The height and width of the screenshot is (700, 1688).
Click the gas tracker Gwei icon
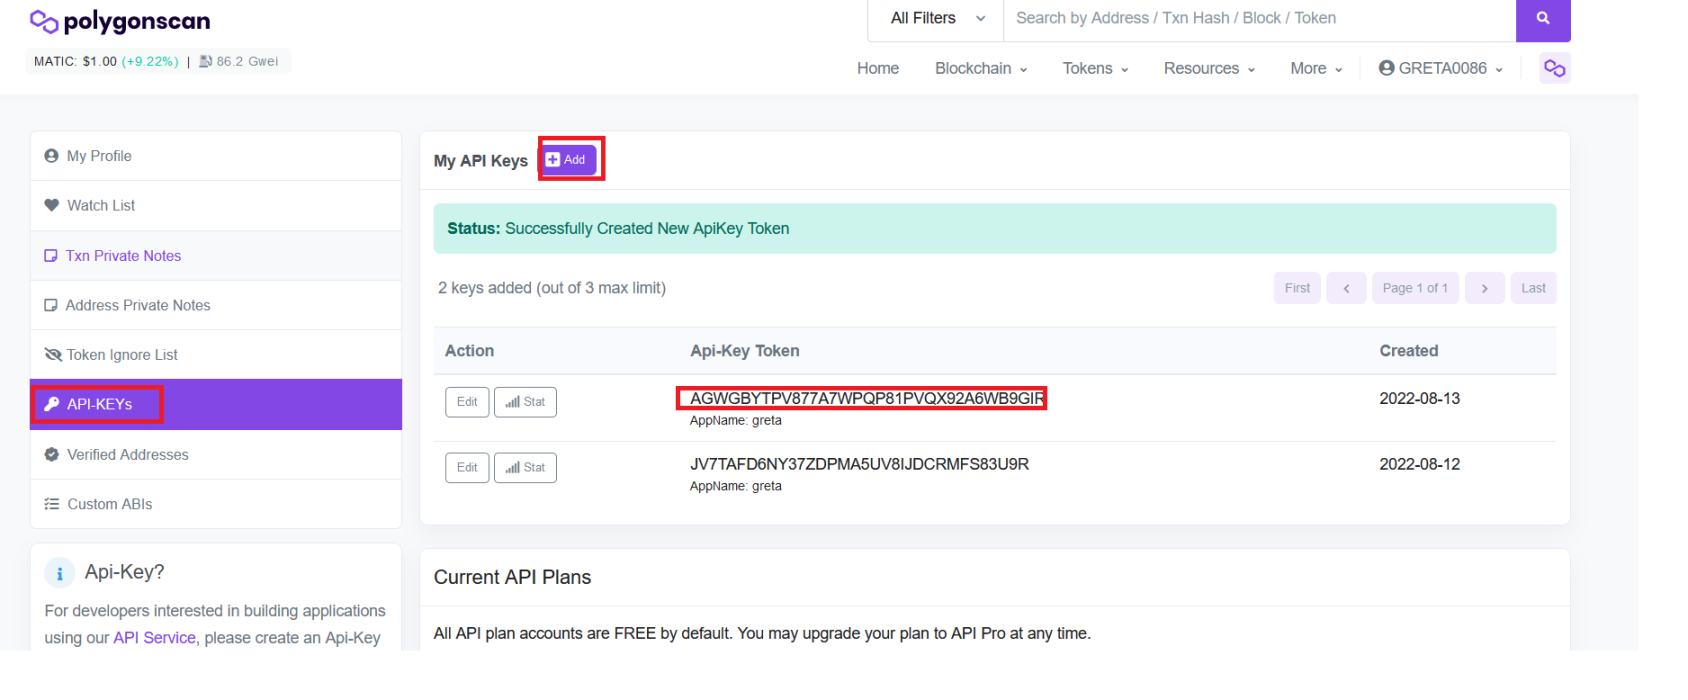(x=205, y=62)
